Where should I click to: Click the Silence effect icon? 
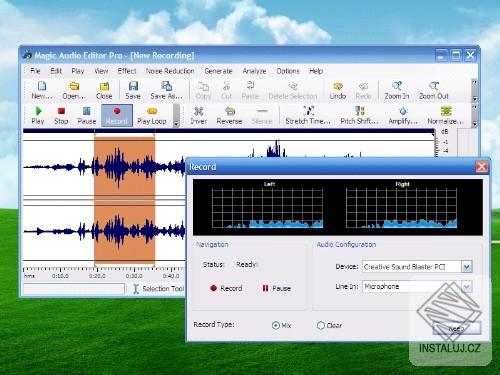(262, 115)
